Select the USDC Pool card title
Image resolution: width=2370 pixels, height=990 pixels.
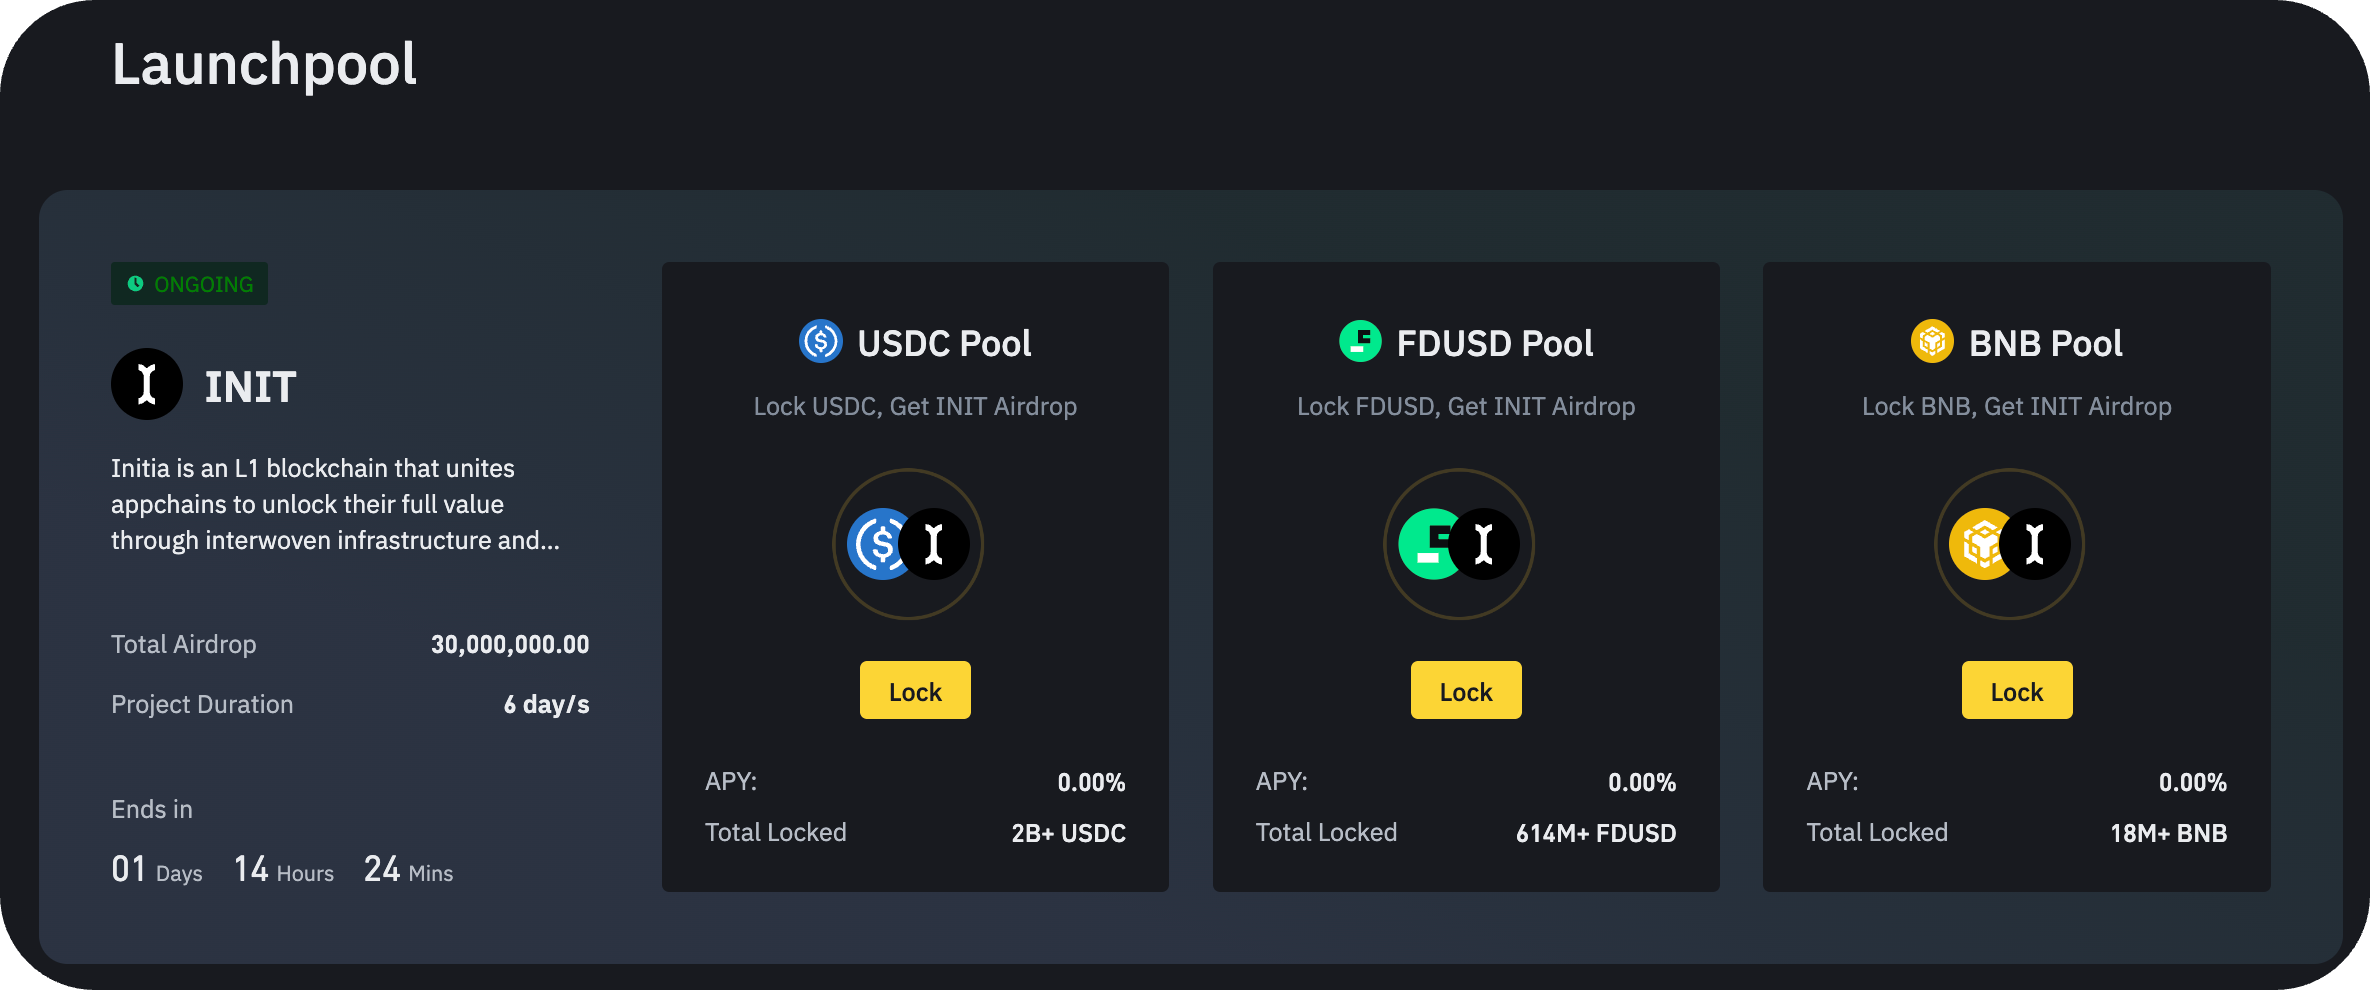click(945, 342)
